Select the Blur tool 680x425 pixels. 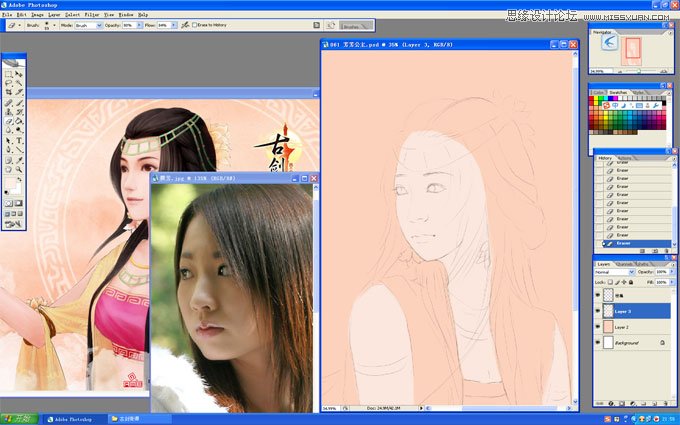pyautogui.click(x=8, y=130)
